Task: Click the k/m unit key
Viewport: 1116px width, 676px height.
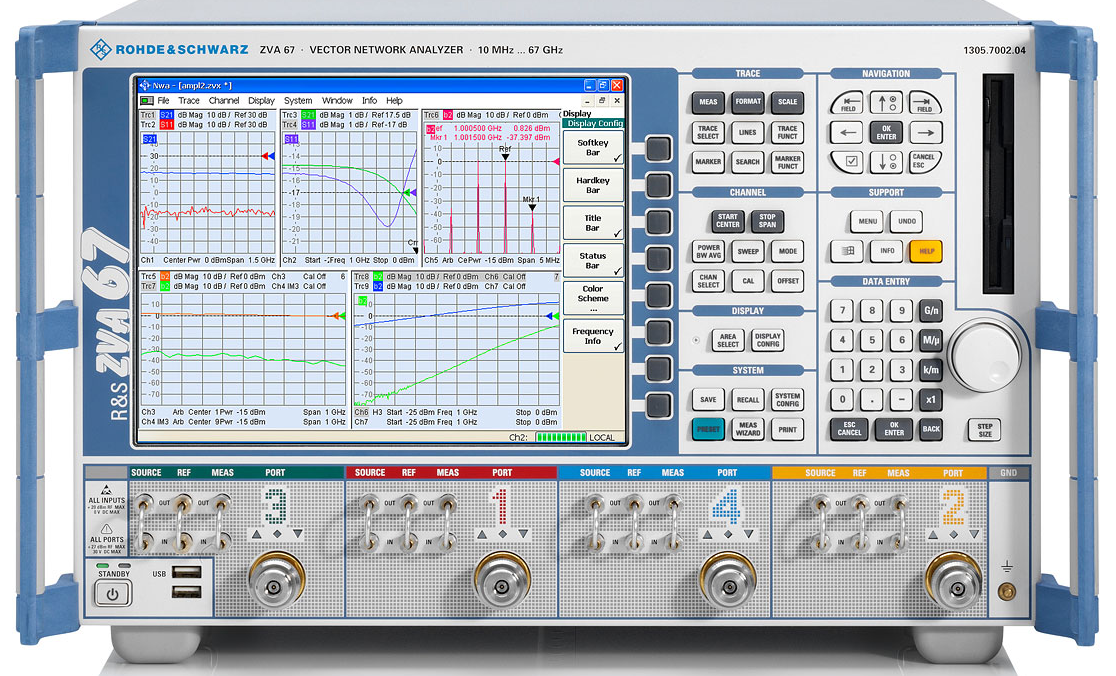Action: [x=930, y=370]
